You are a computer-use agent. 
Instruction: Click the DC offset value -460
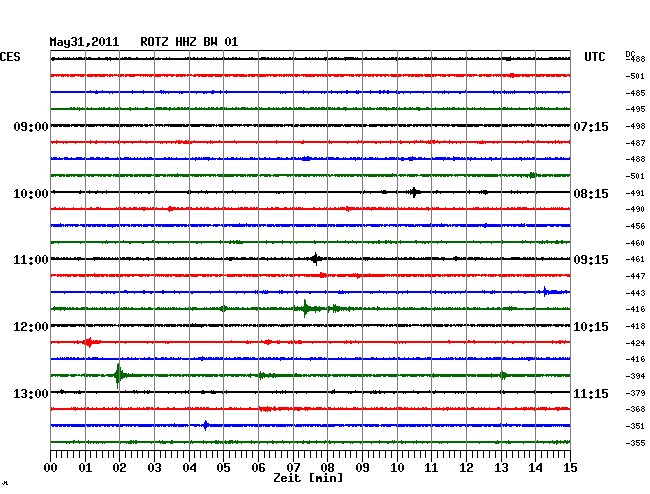tap(635, 243)
